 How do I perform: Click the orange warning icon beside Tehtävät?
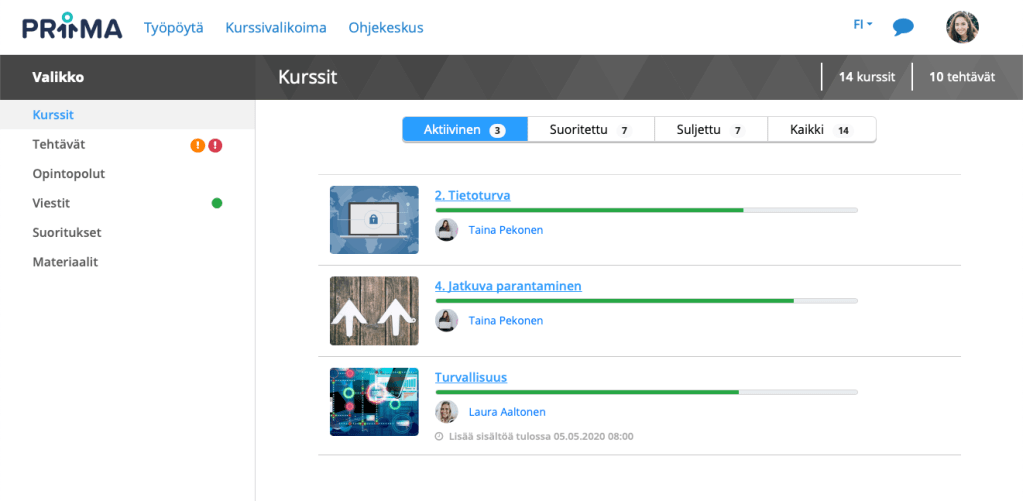tap(198, 145)
